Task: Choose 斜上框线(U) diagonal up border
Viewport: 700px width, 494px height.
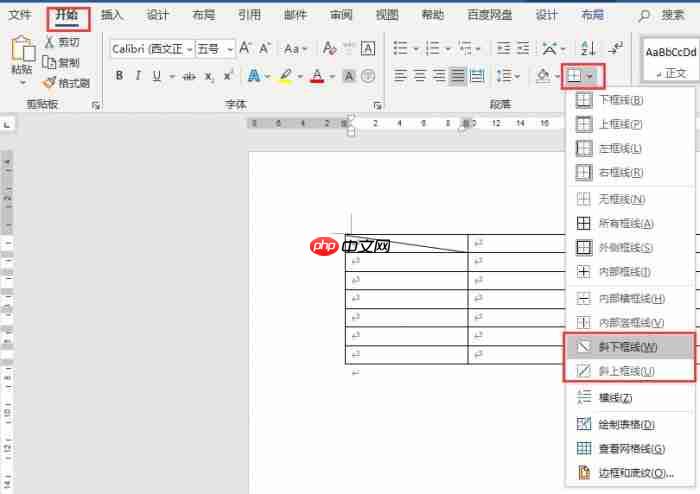Action: click(630, 371)
